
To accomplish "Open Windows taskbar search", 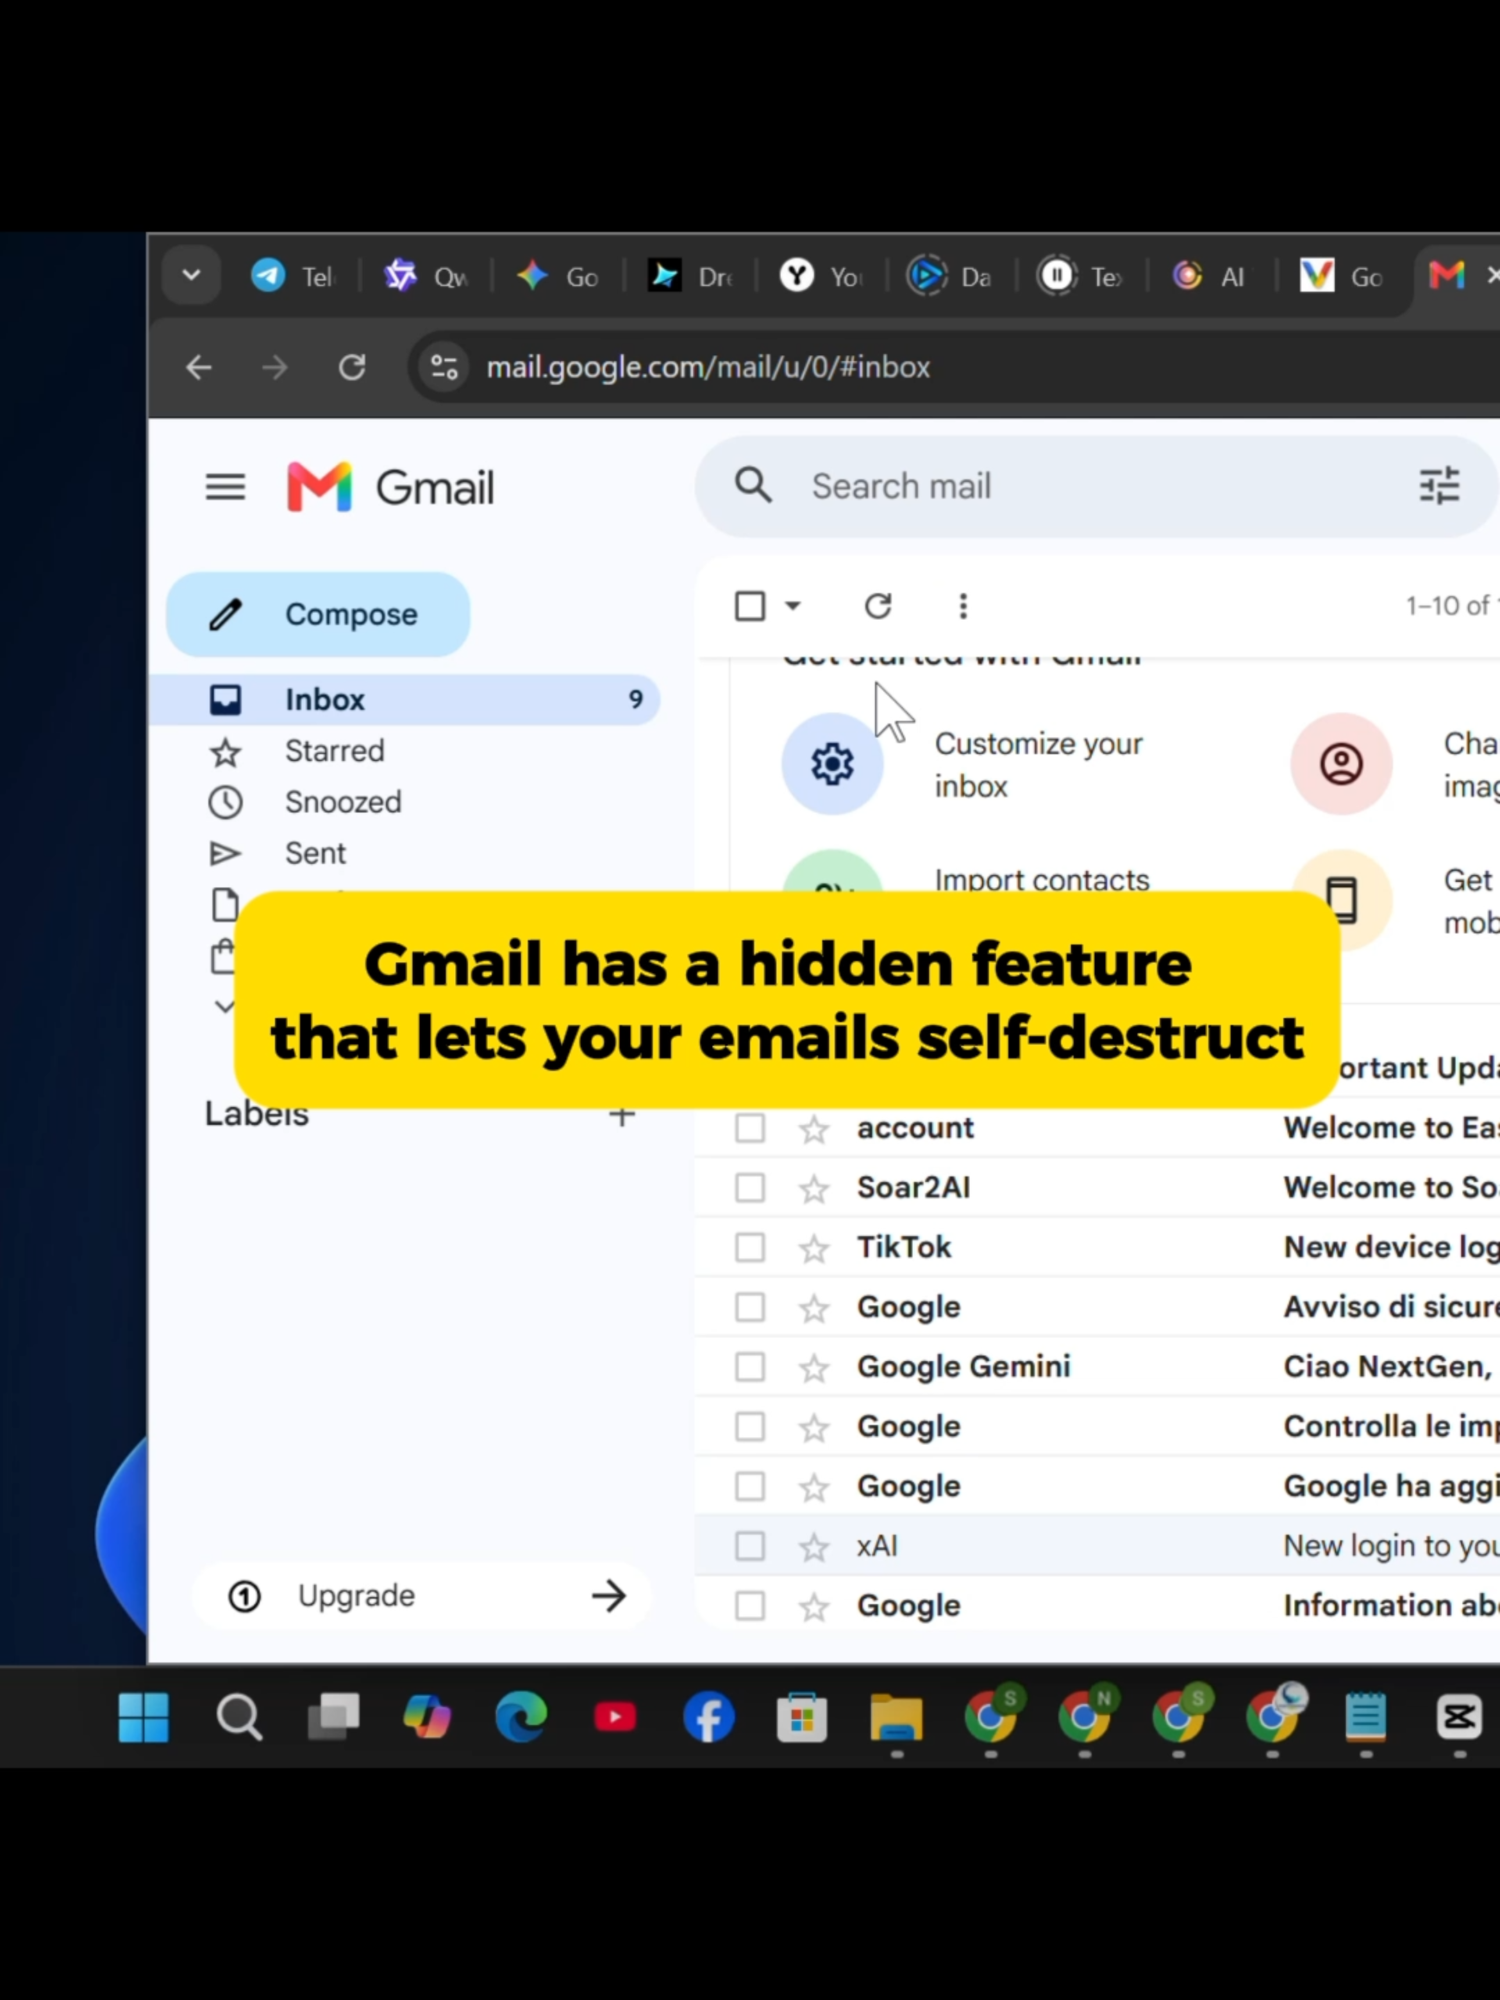I will point(239,1717).
